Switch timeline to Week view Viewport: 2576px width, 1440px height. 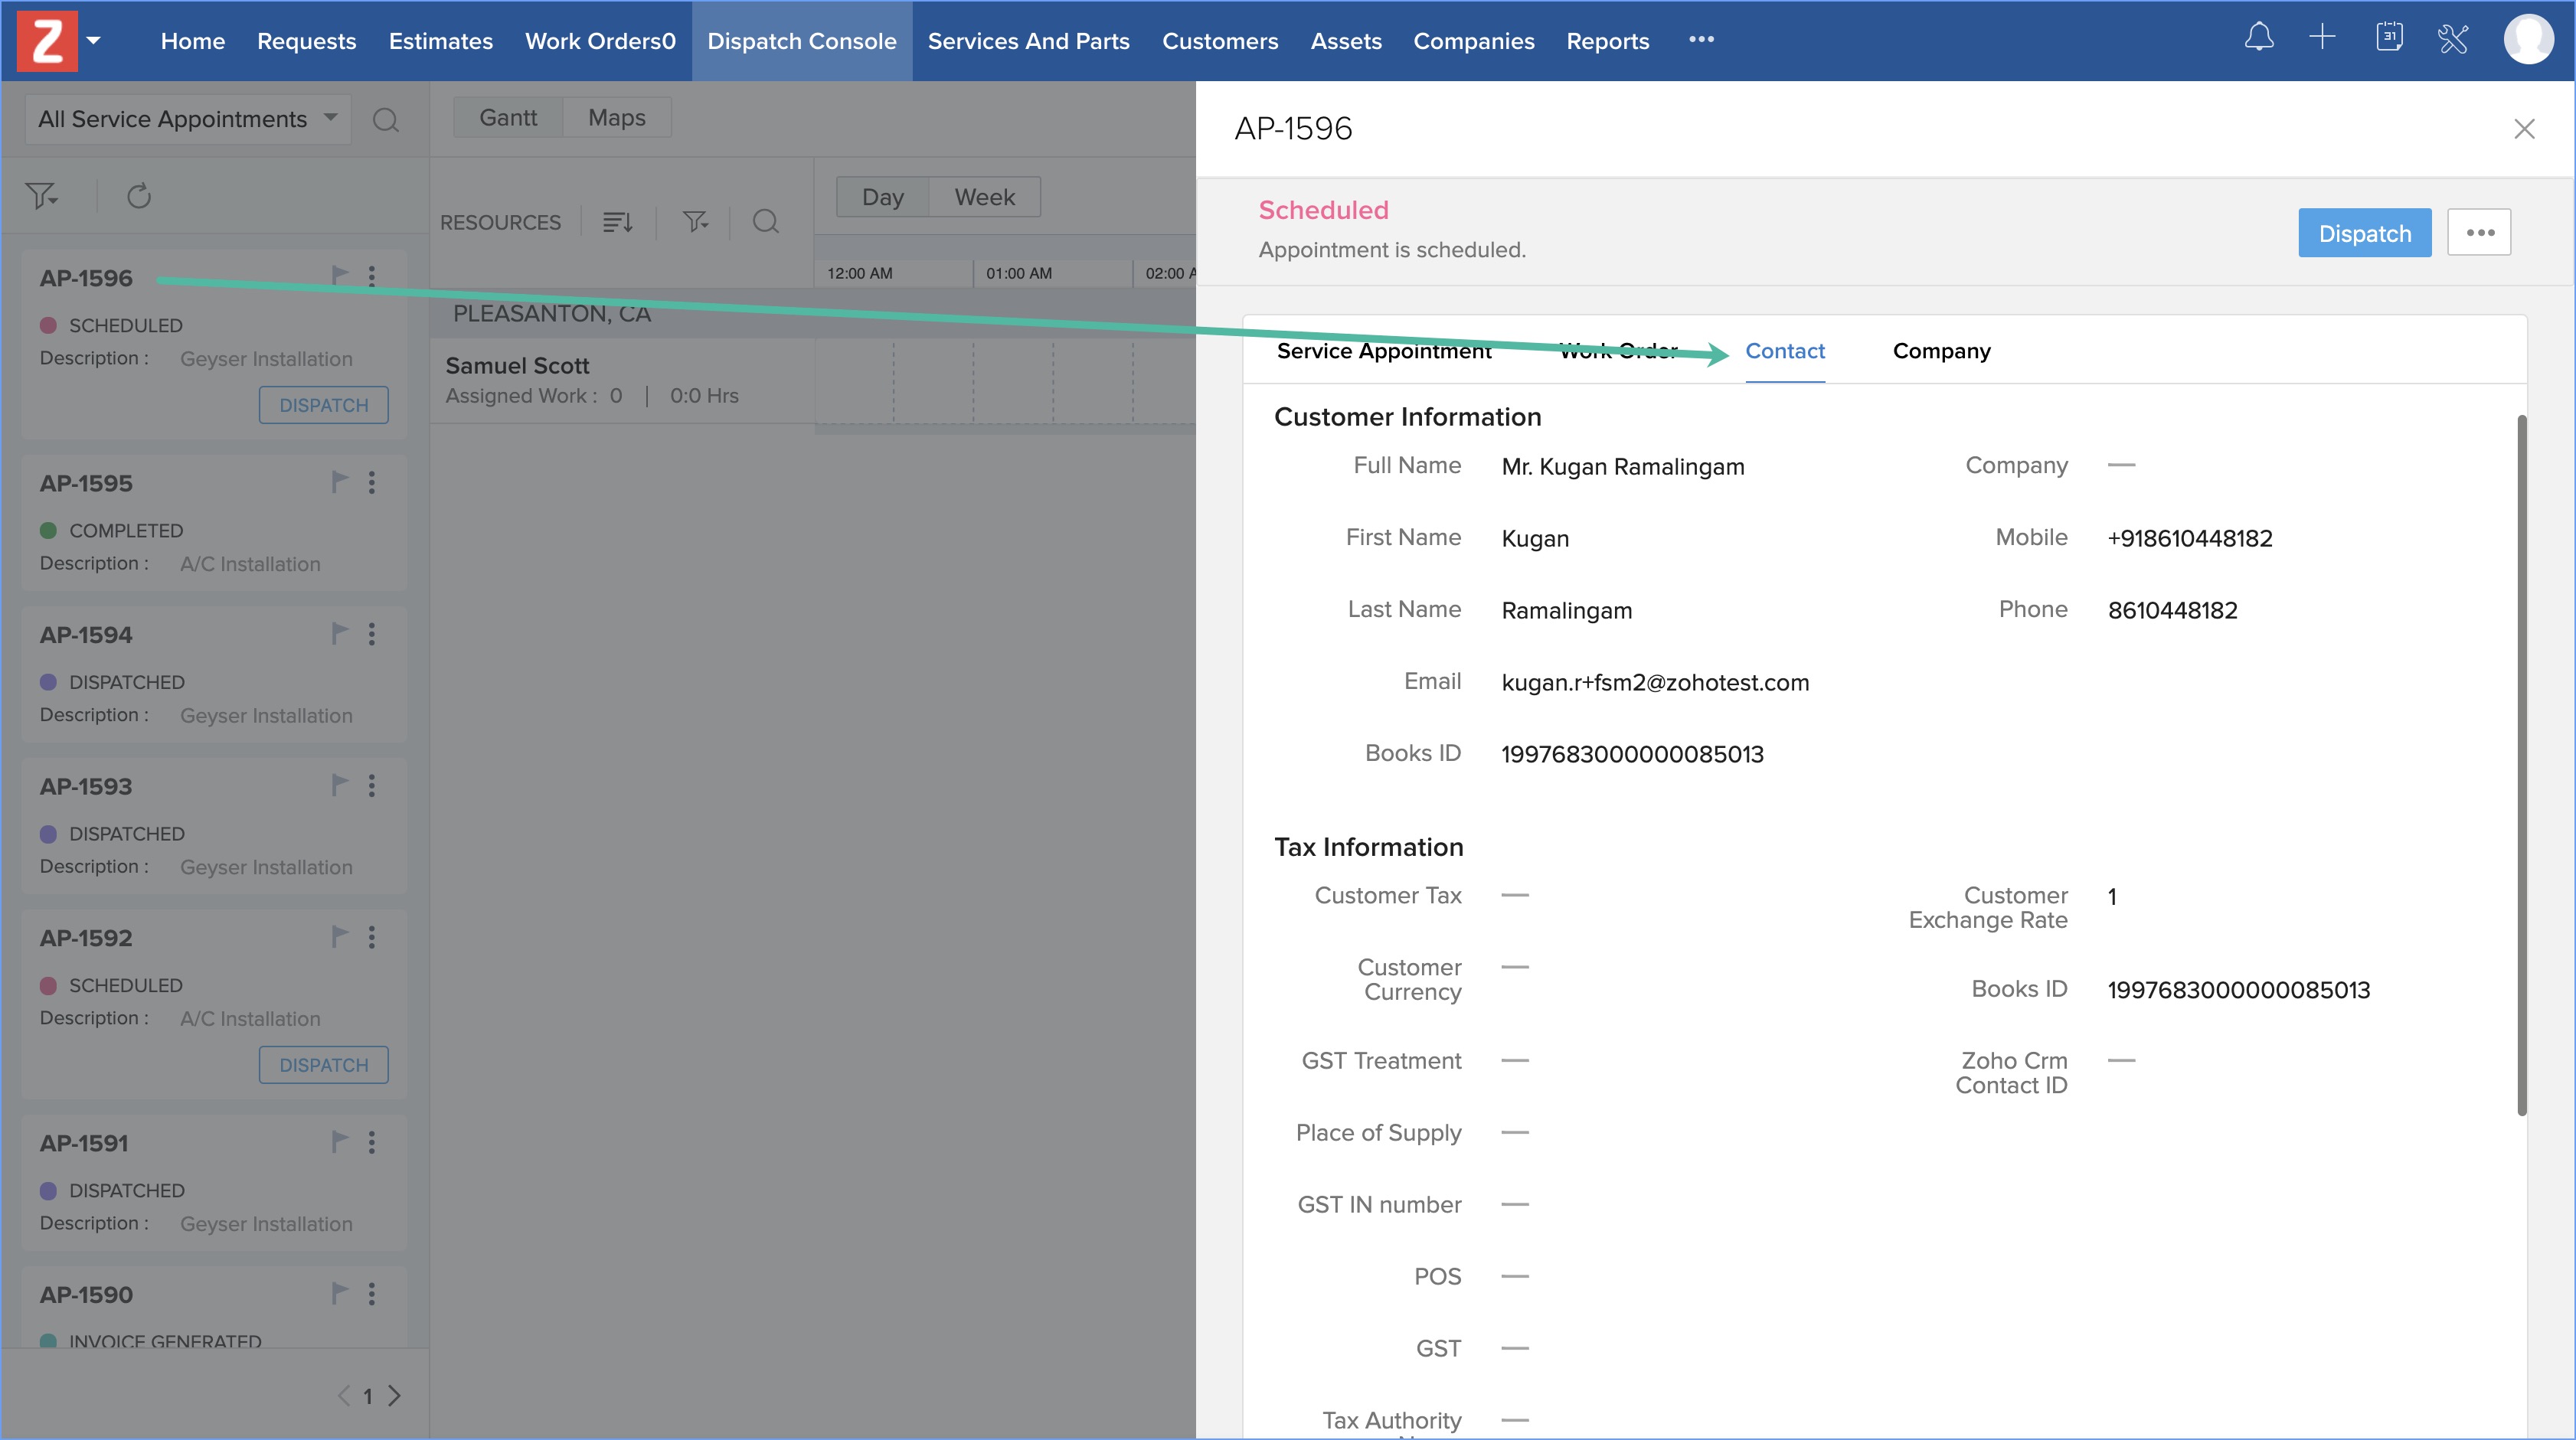[984, 197]
